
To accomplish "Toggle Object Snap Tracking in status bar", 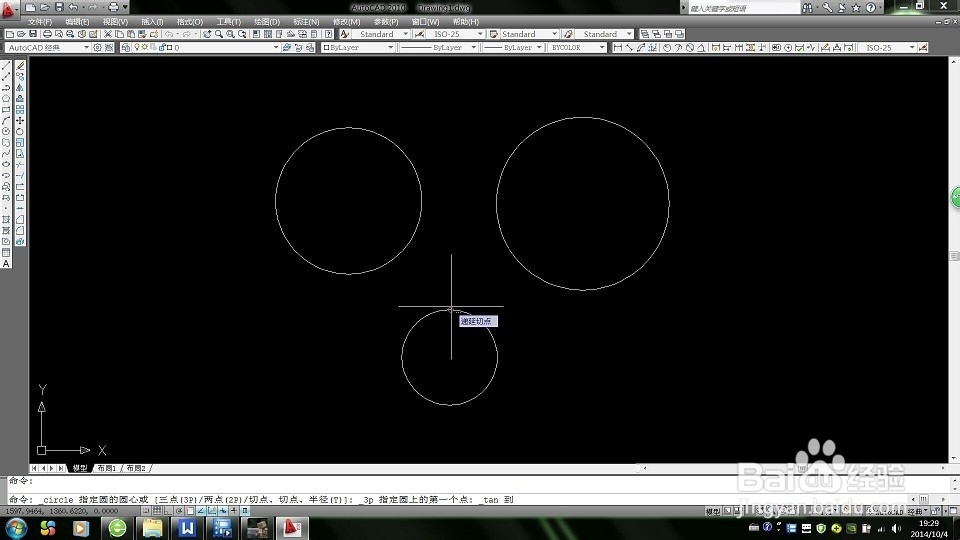I will pyautogui.click(x=201, y=511).
